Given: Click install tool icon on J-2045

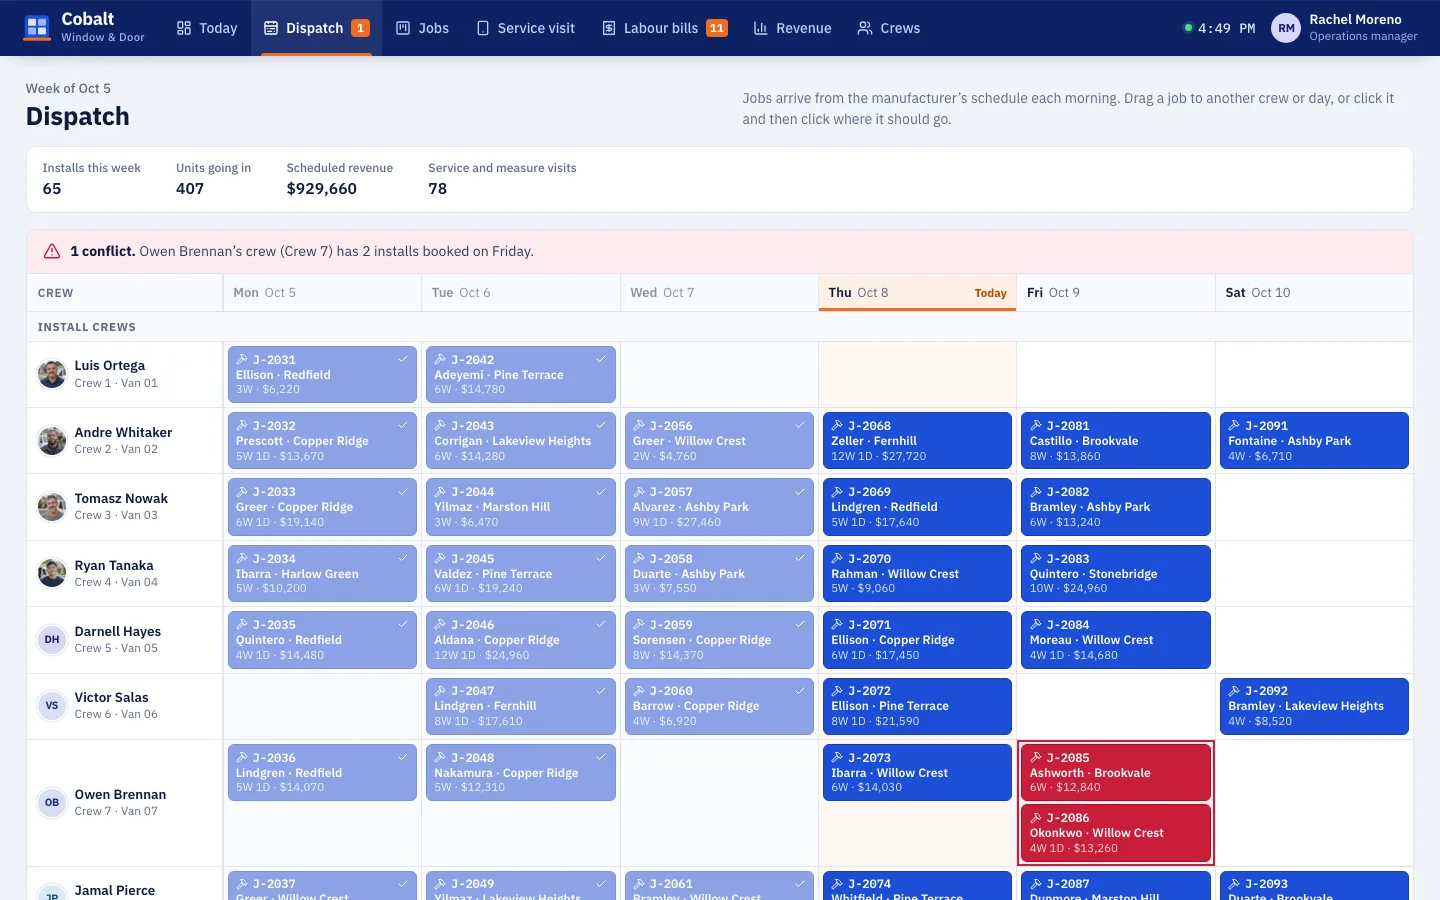Looking at the screenshot, I should click(440, 558).
